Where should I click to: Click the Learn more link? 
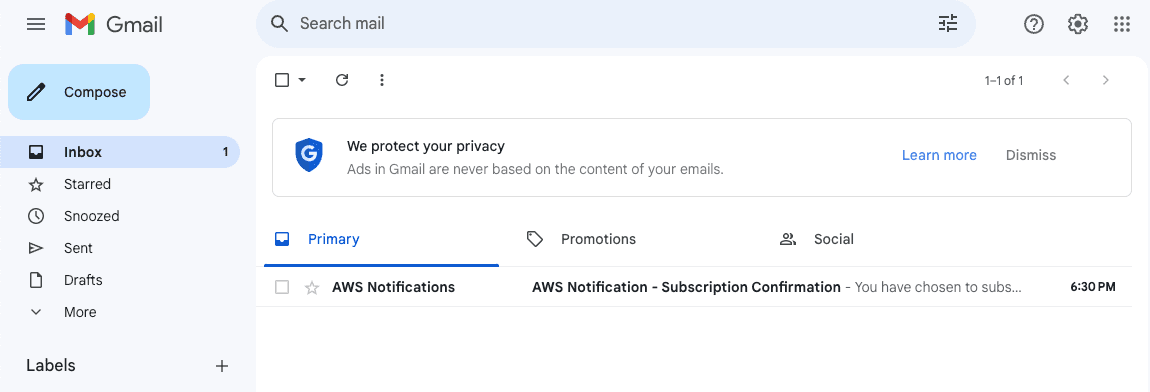click(x=939, y=156)
